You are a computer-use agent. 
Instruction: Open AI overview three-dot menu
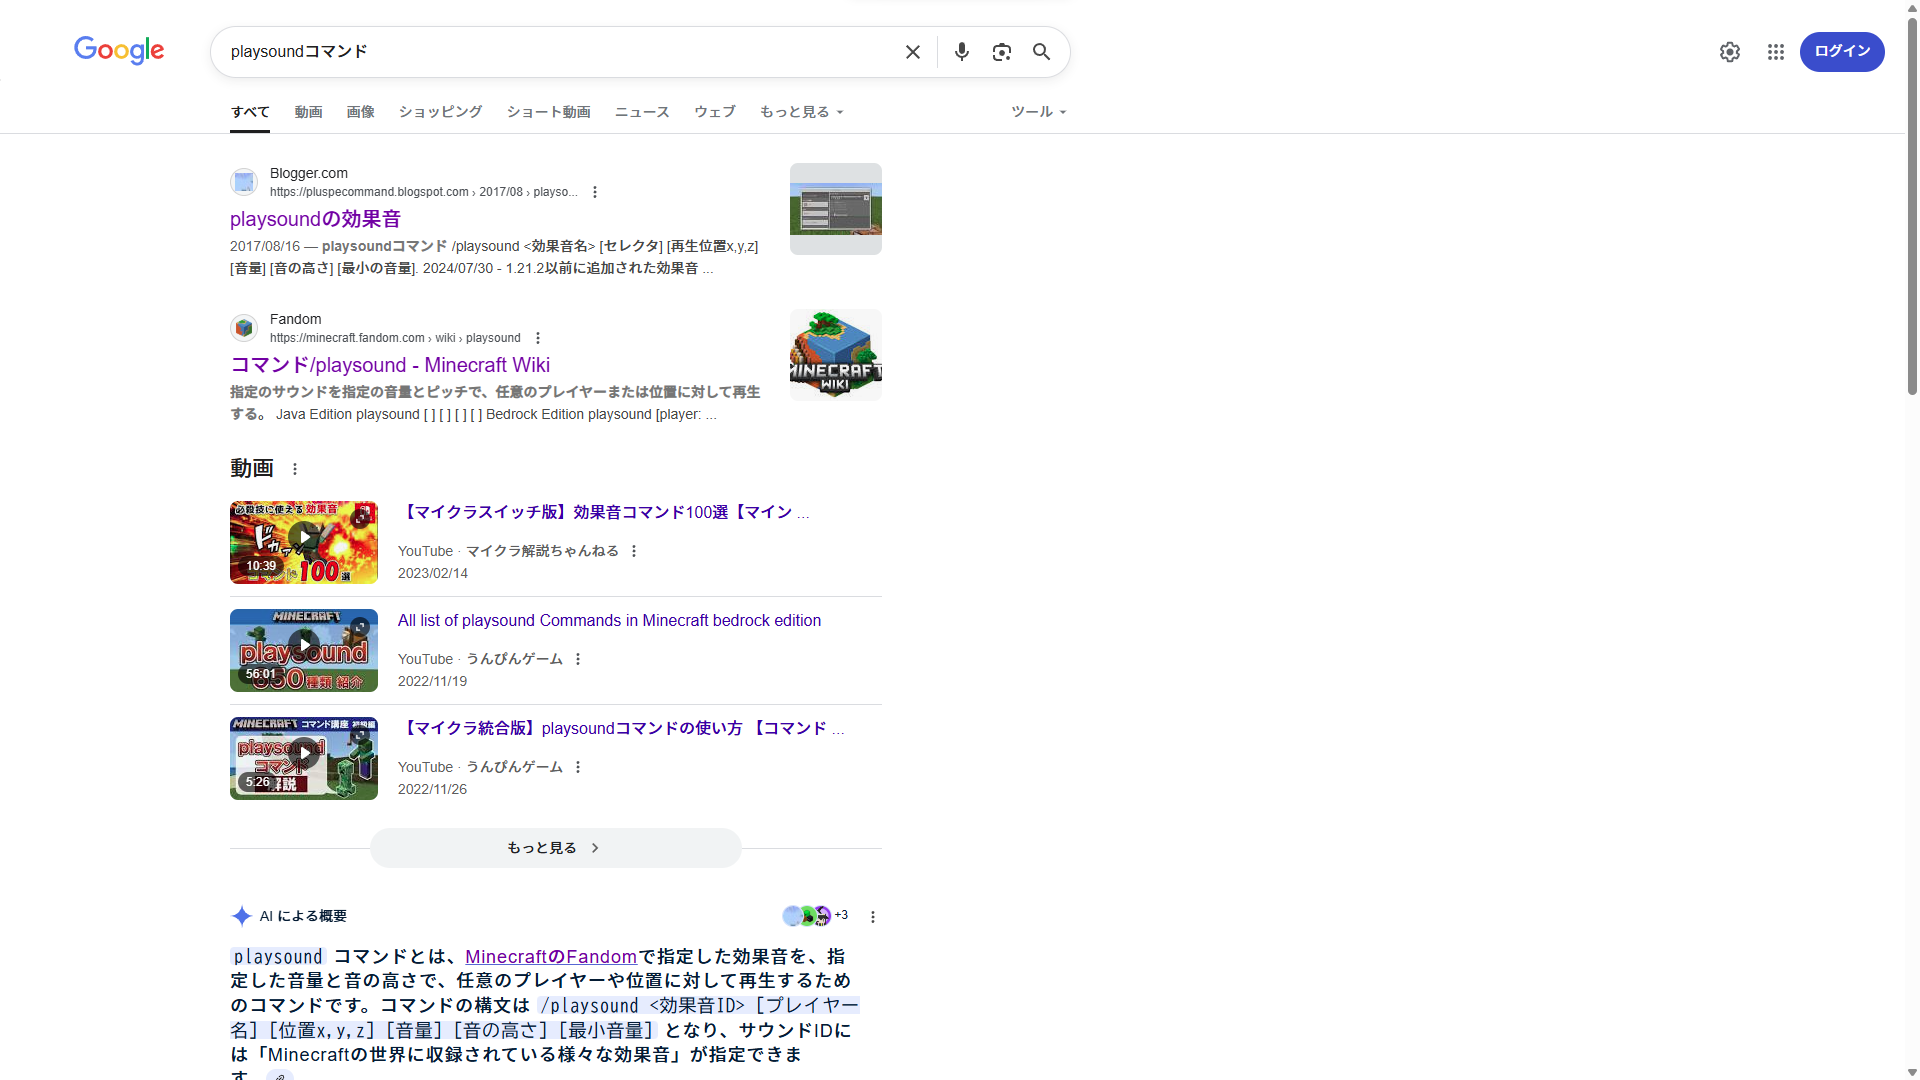pos(873,917)
